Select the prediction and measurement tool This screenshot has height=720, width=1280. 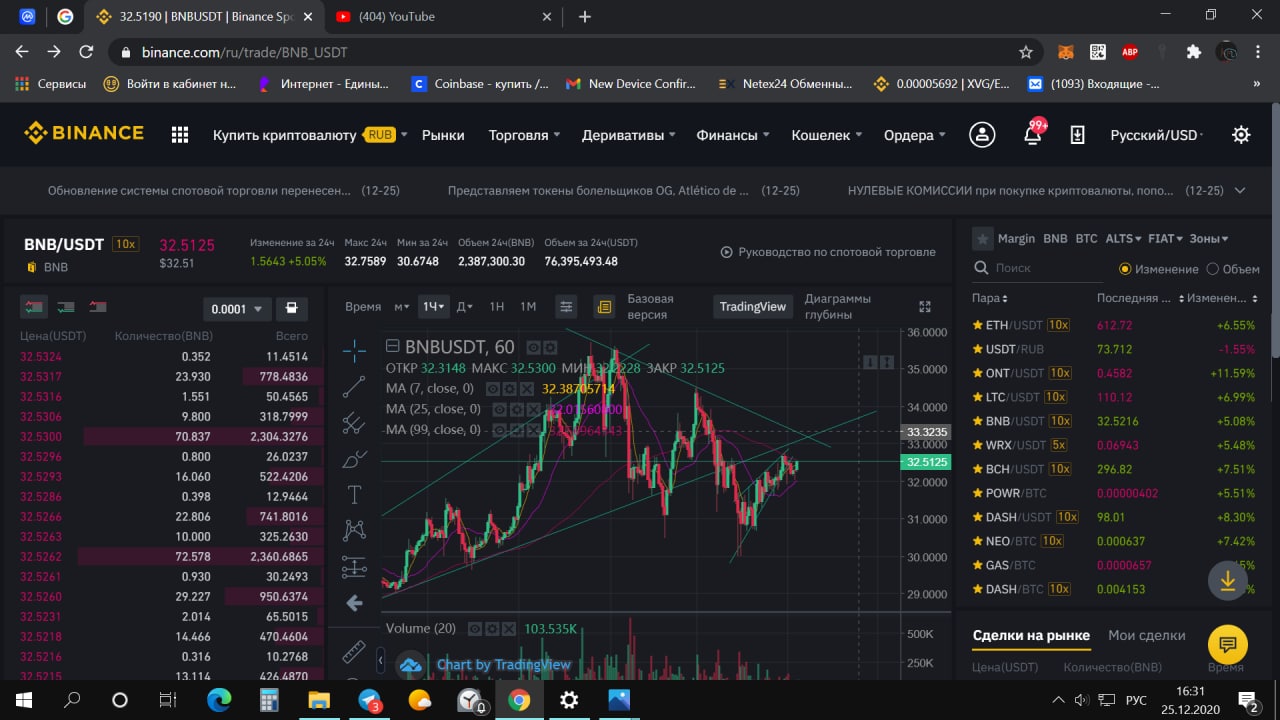coord(354,567)
